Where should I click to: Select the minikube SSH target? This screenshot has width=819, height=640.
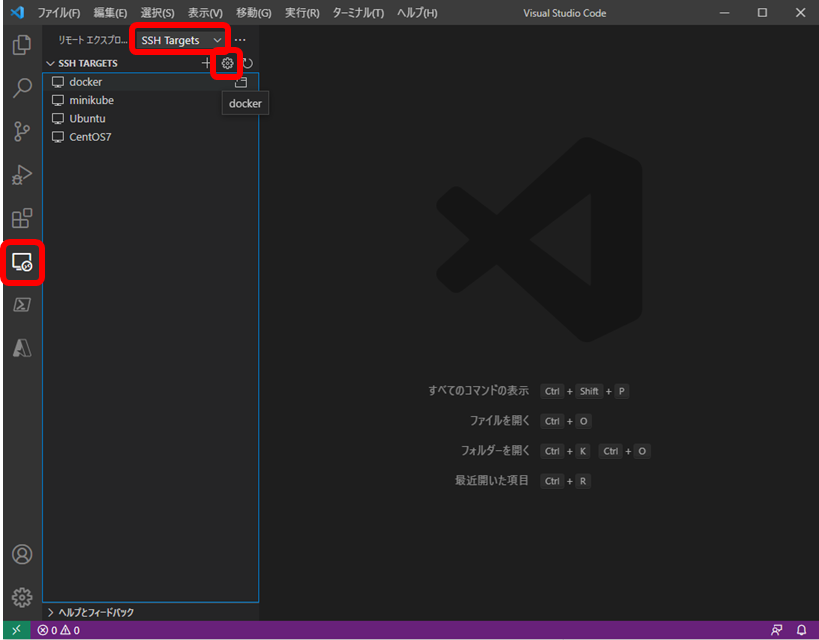(150, 100)
